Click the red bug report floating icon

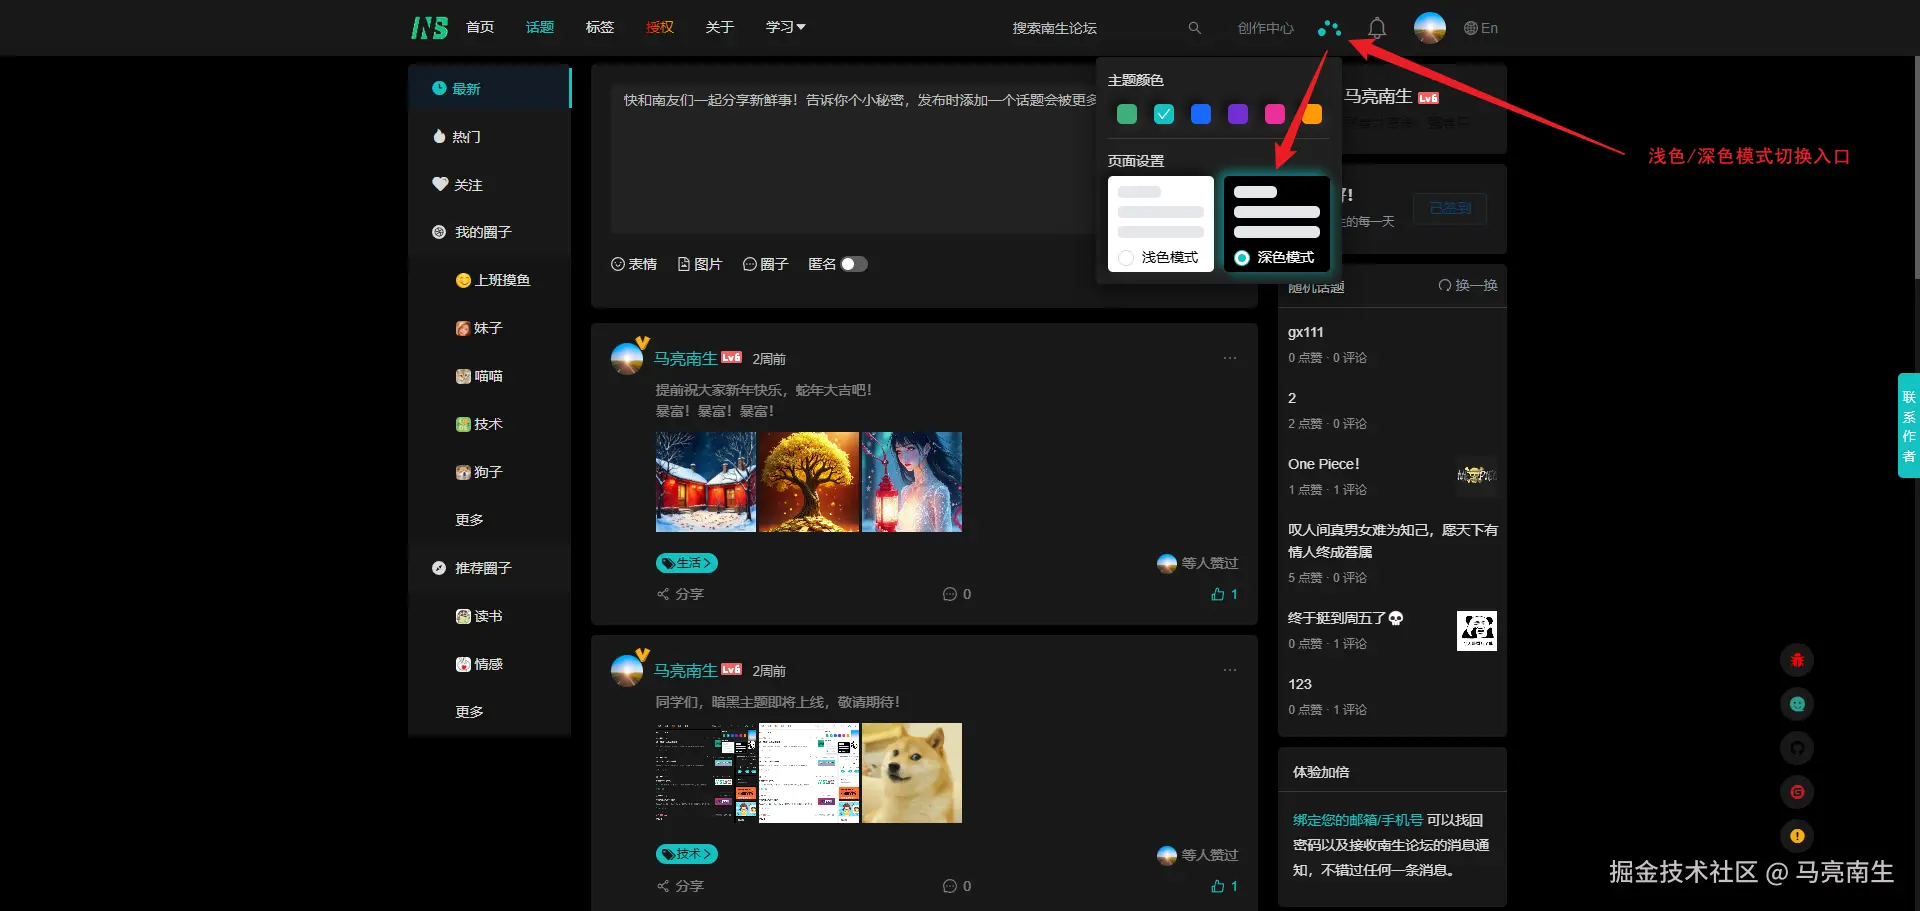point(1797,660)
